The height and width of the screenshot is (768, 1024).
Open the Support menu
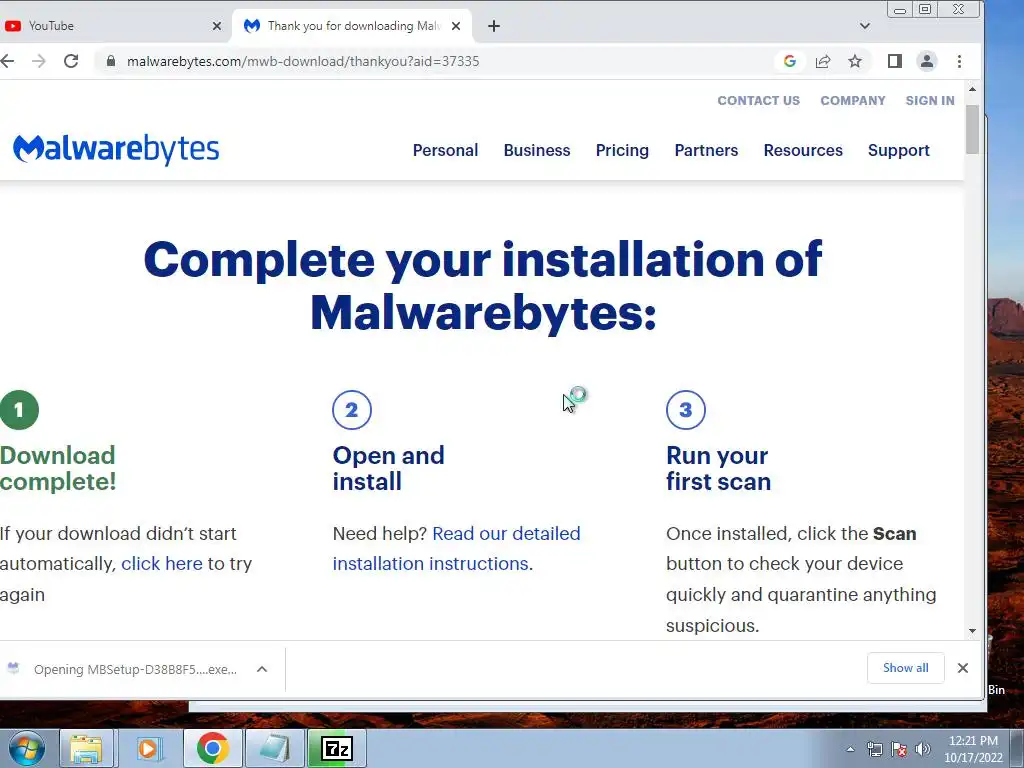[899, 150]
